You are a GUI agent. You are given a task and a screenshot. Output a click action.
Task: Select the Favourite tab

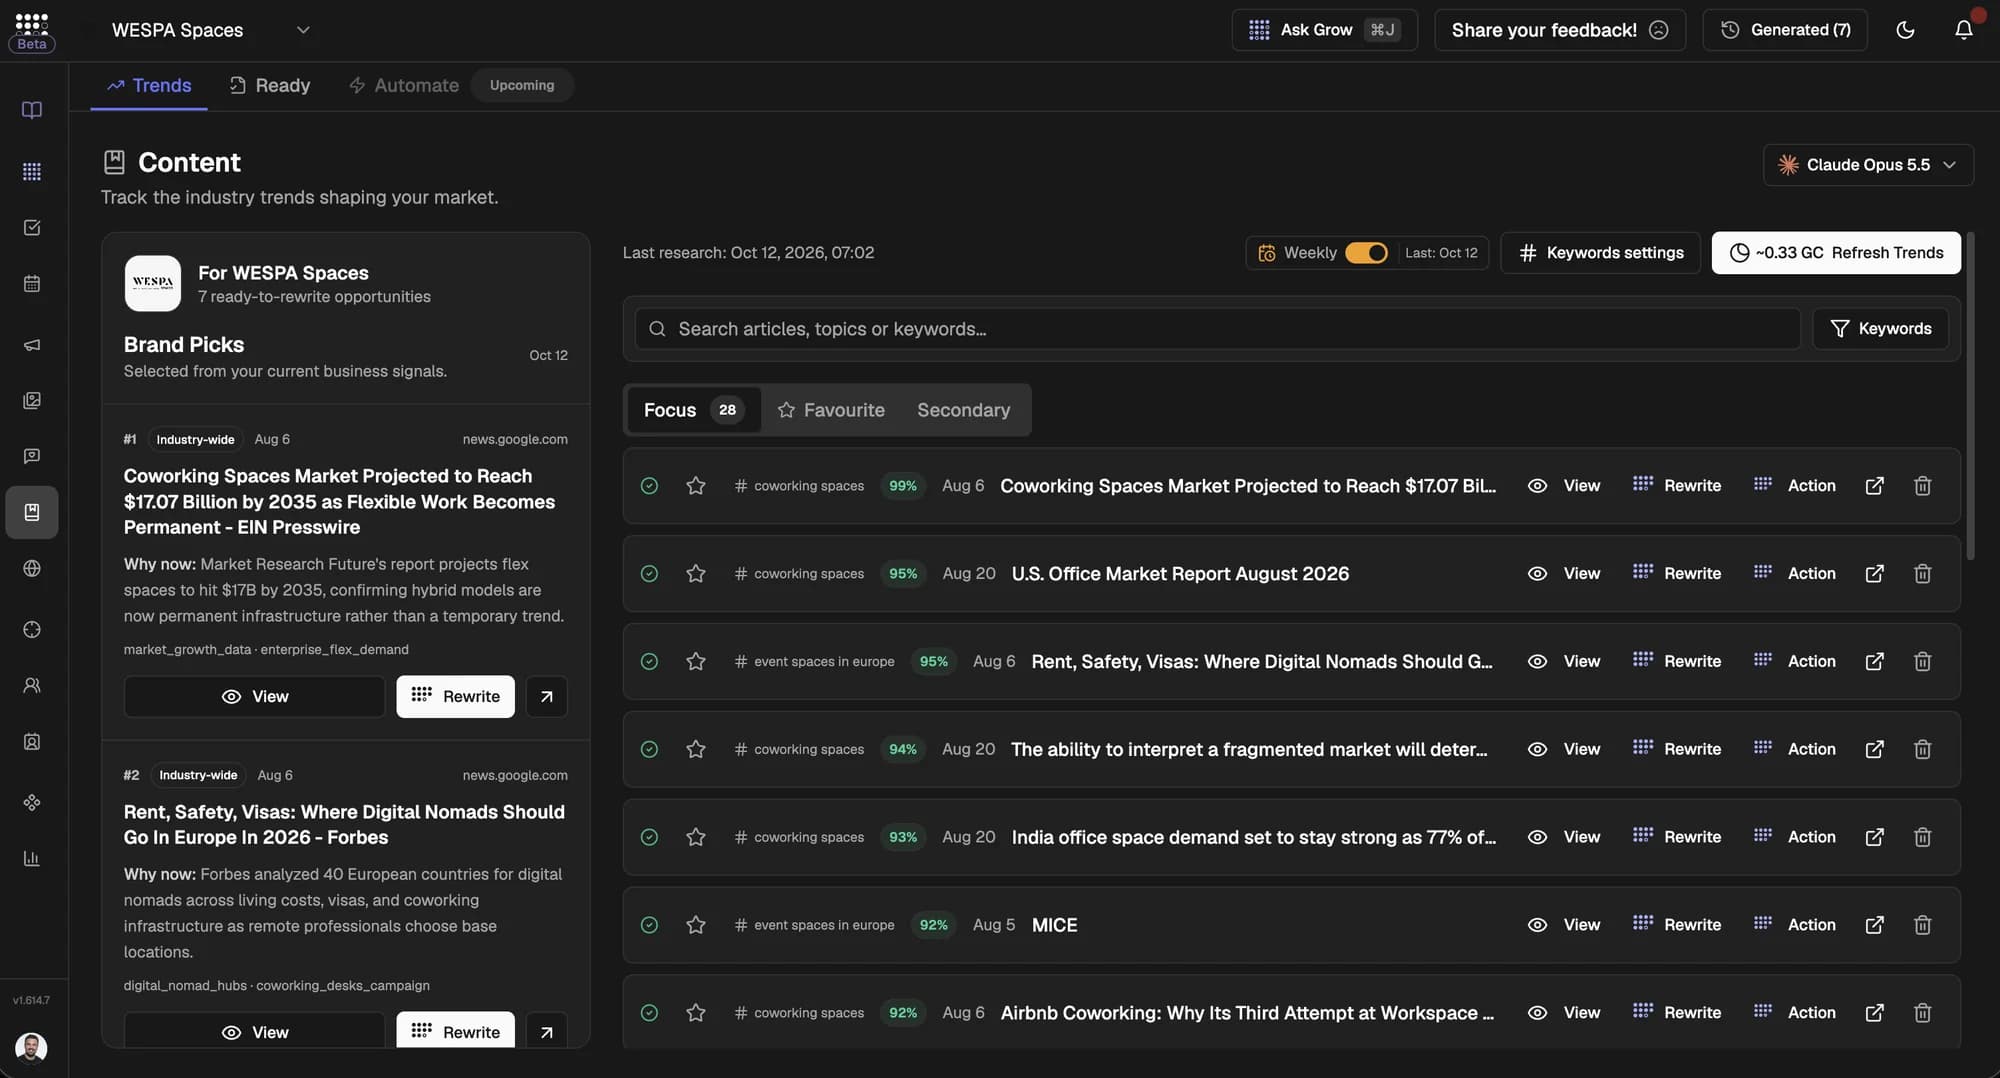(x=831, y=410)
